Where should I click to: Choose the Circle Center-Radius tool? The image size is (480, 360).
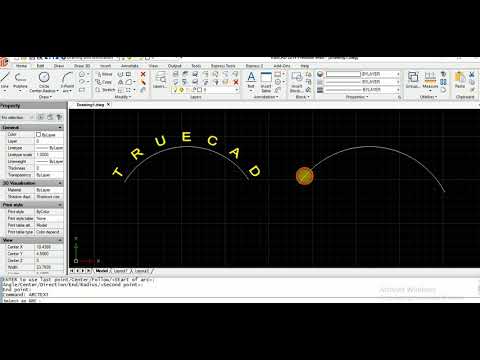pos(44,82)
